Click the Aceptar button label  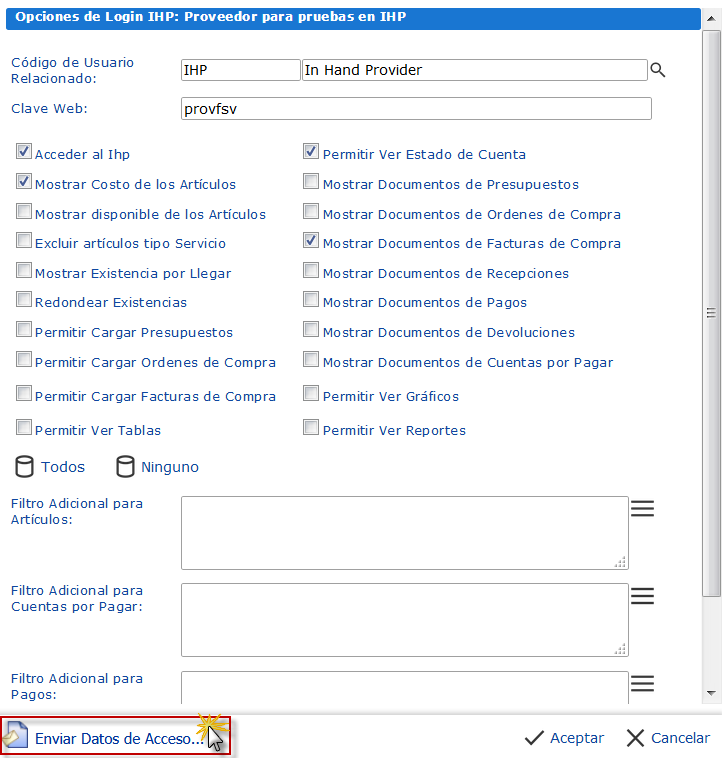click(x=577, y=738)
